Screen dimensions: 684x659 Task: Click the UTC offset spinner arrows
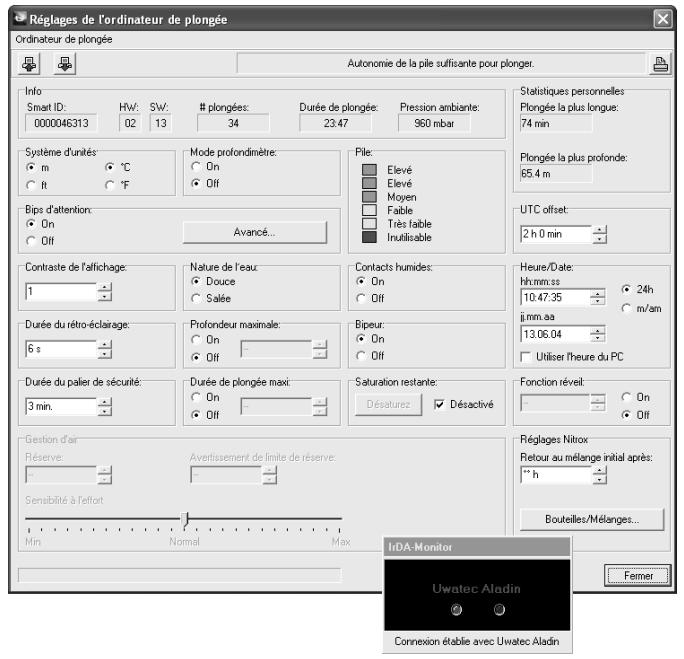pyautogui.click(x=600, y=234)
